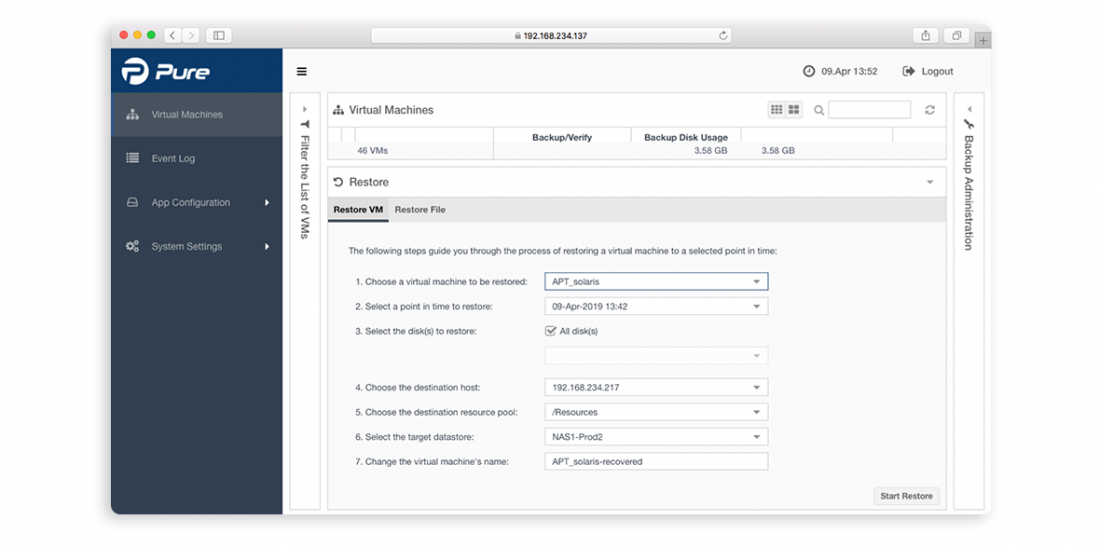This screenshot has height=547, width=1100.
Task: Click the address bar showing 192.168.234.137
Action: coord(551,35)
